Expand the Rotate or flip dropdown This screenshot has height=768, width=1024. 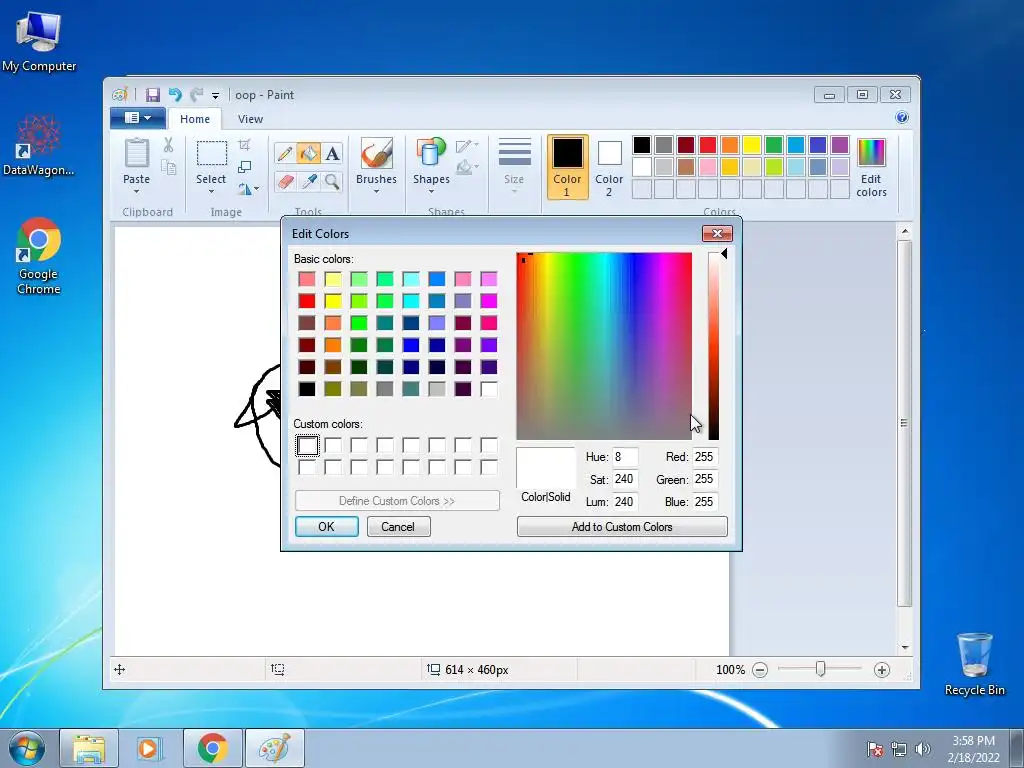tap(248, 189)
